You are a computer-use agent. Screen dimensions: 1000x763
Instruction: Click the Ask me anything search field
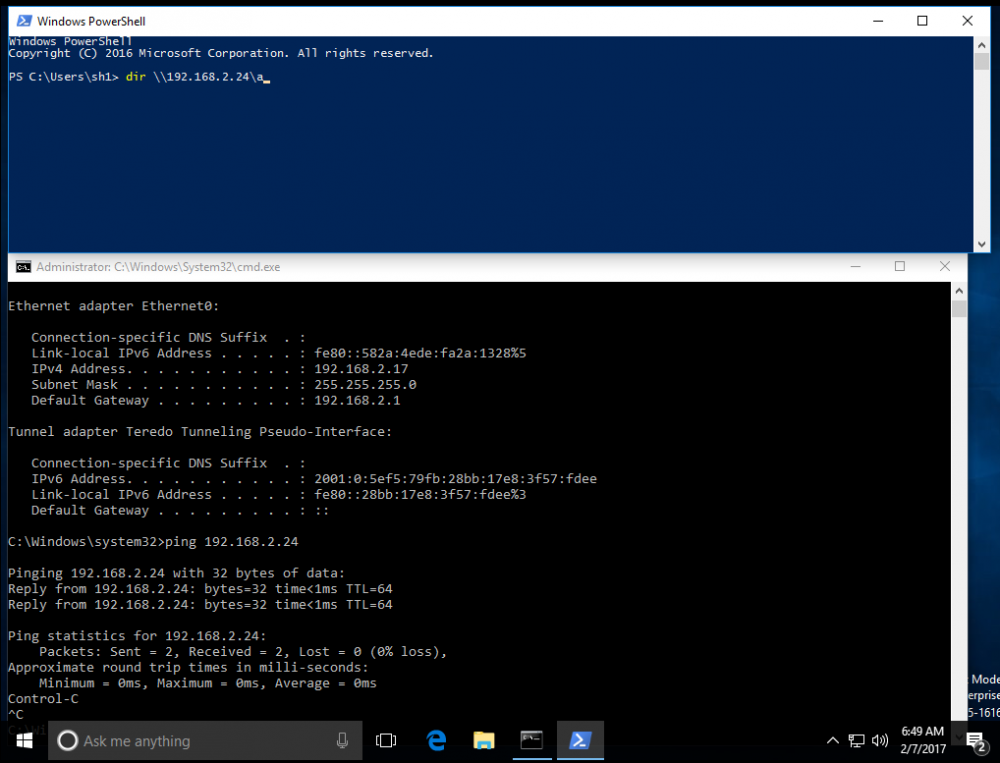(x=205, y=741)
